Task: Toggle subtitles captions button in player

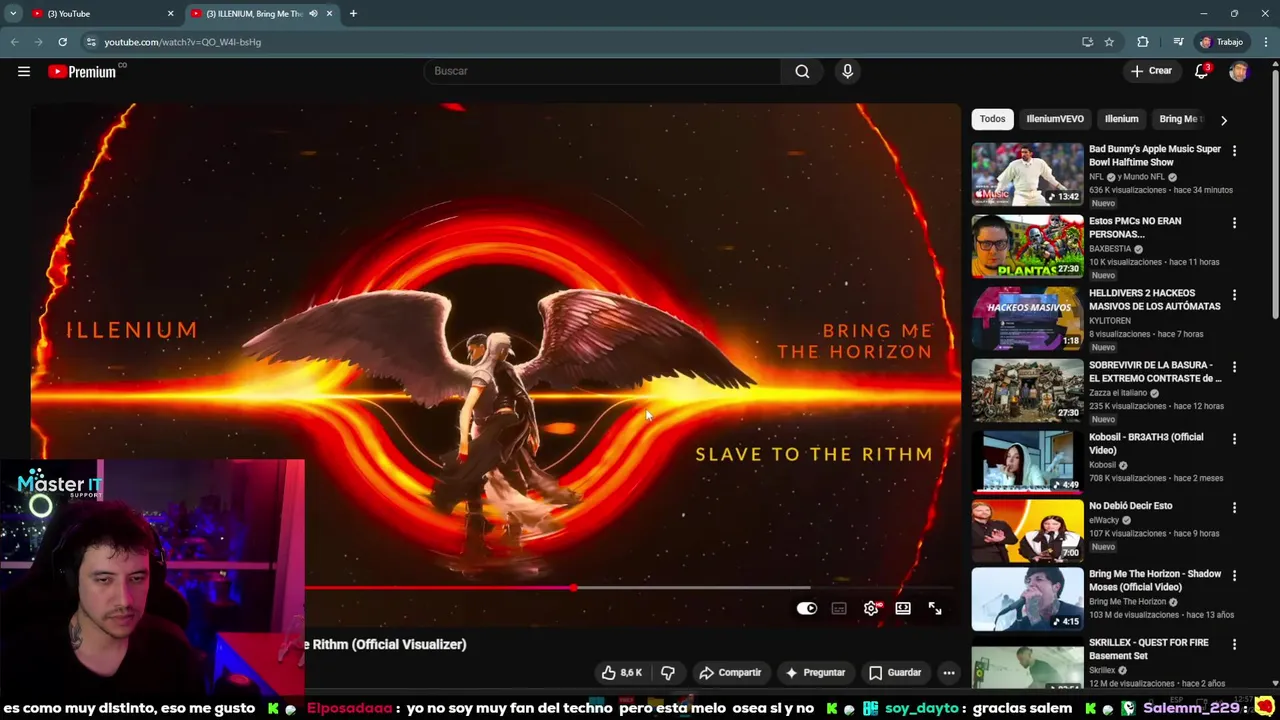Action: (x=839, y=608)
